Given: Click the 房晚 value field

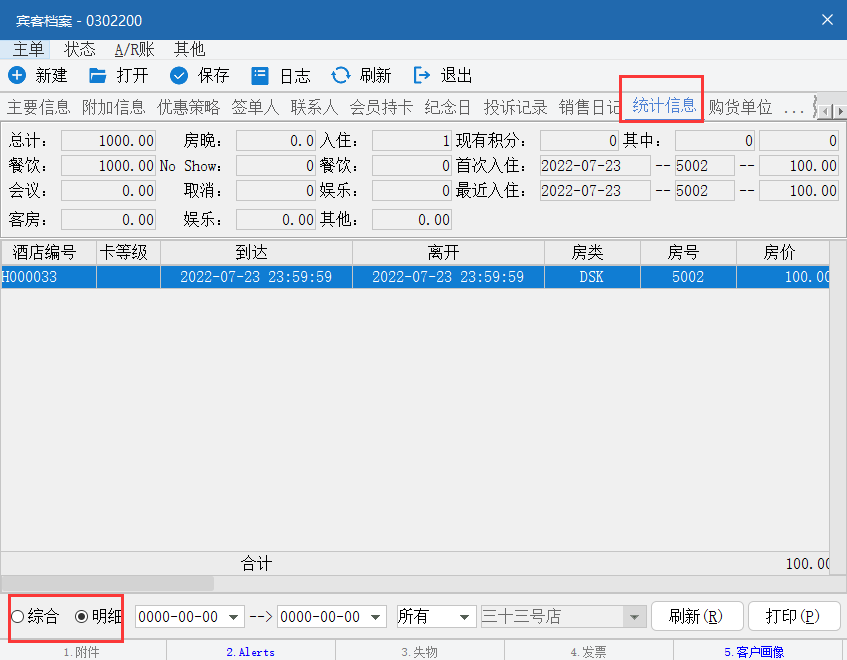Looking at the screenshot, I should point(275,140).
